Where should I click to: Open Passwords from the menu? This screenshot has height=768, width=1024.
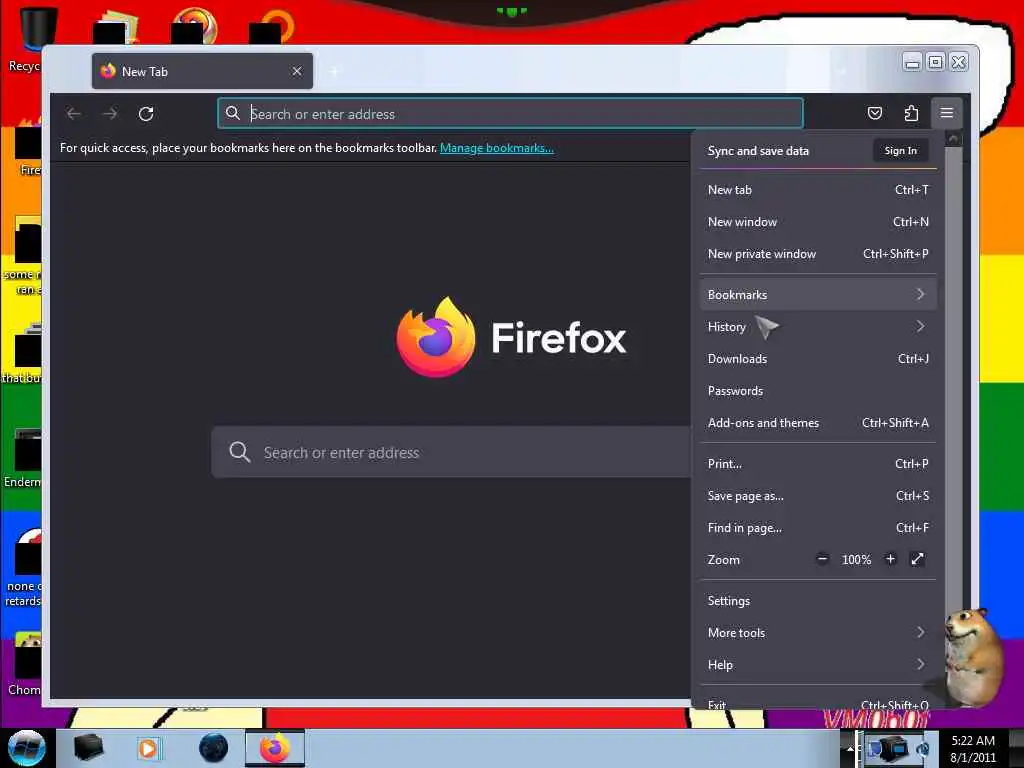pyautogui.click(x=818, y=391)
